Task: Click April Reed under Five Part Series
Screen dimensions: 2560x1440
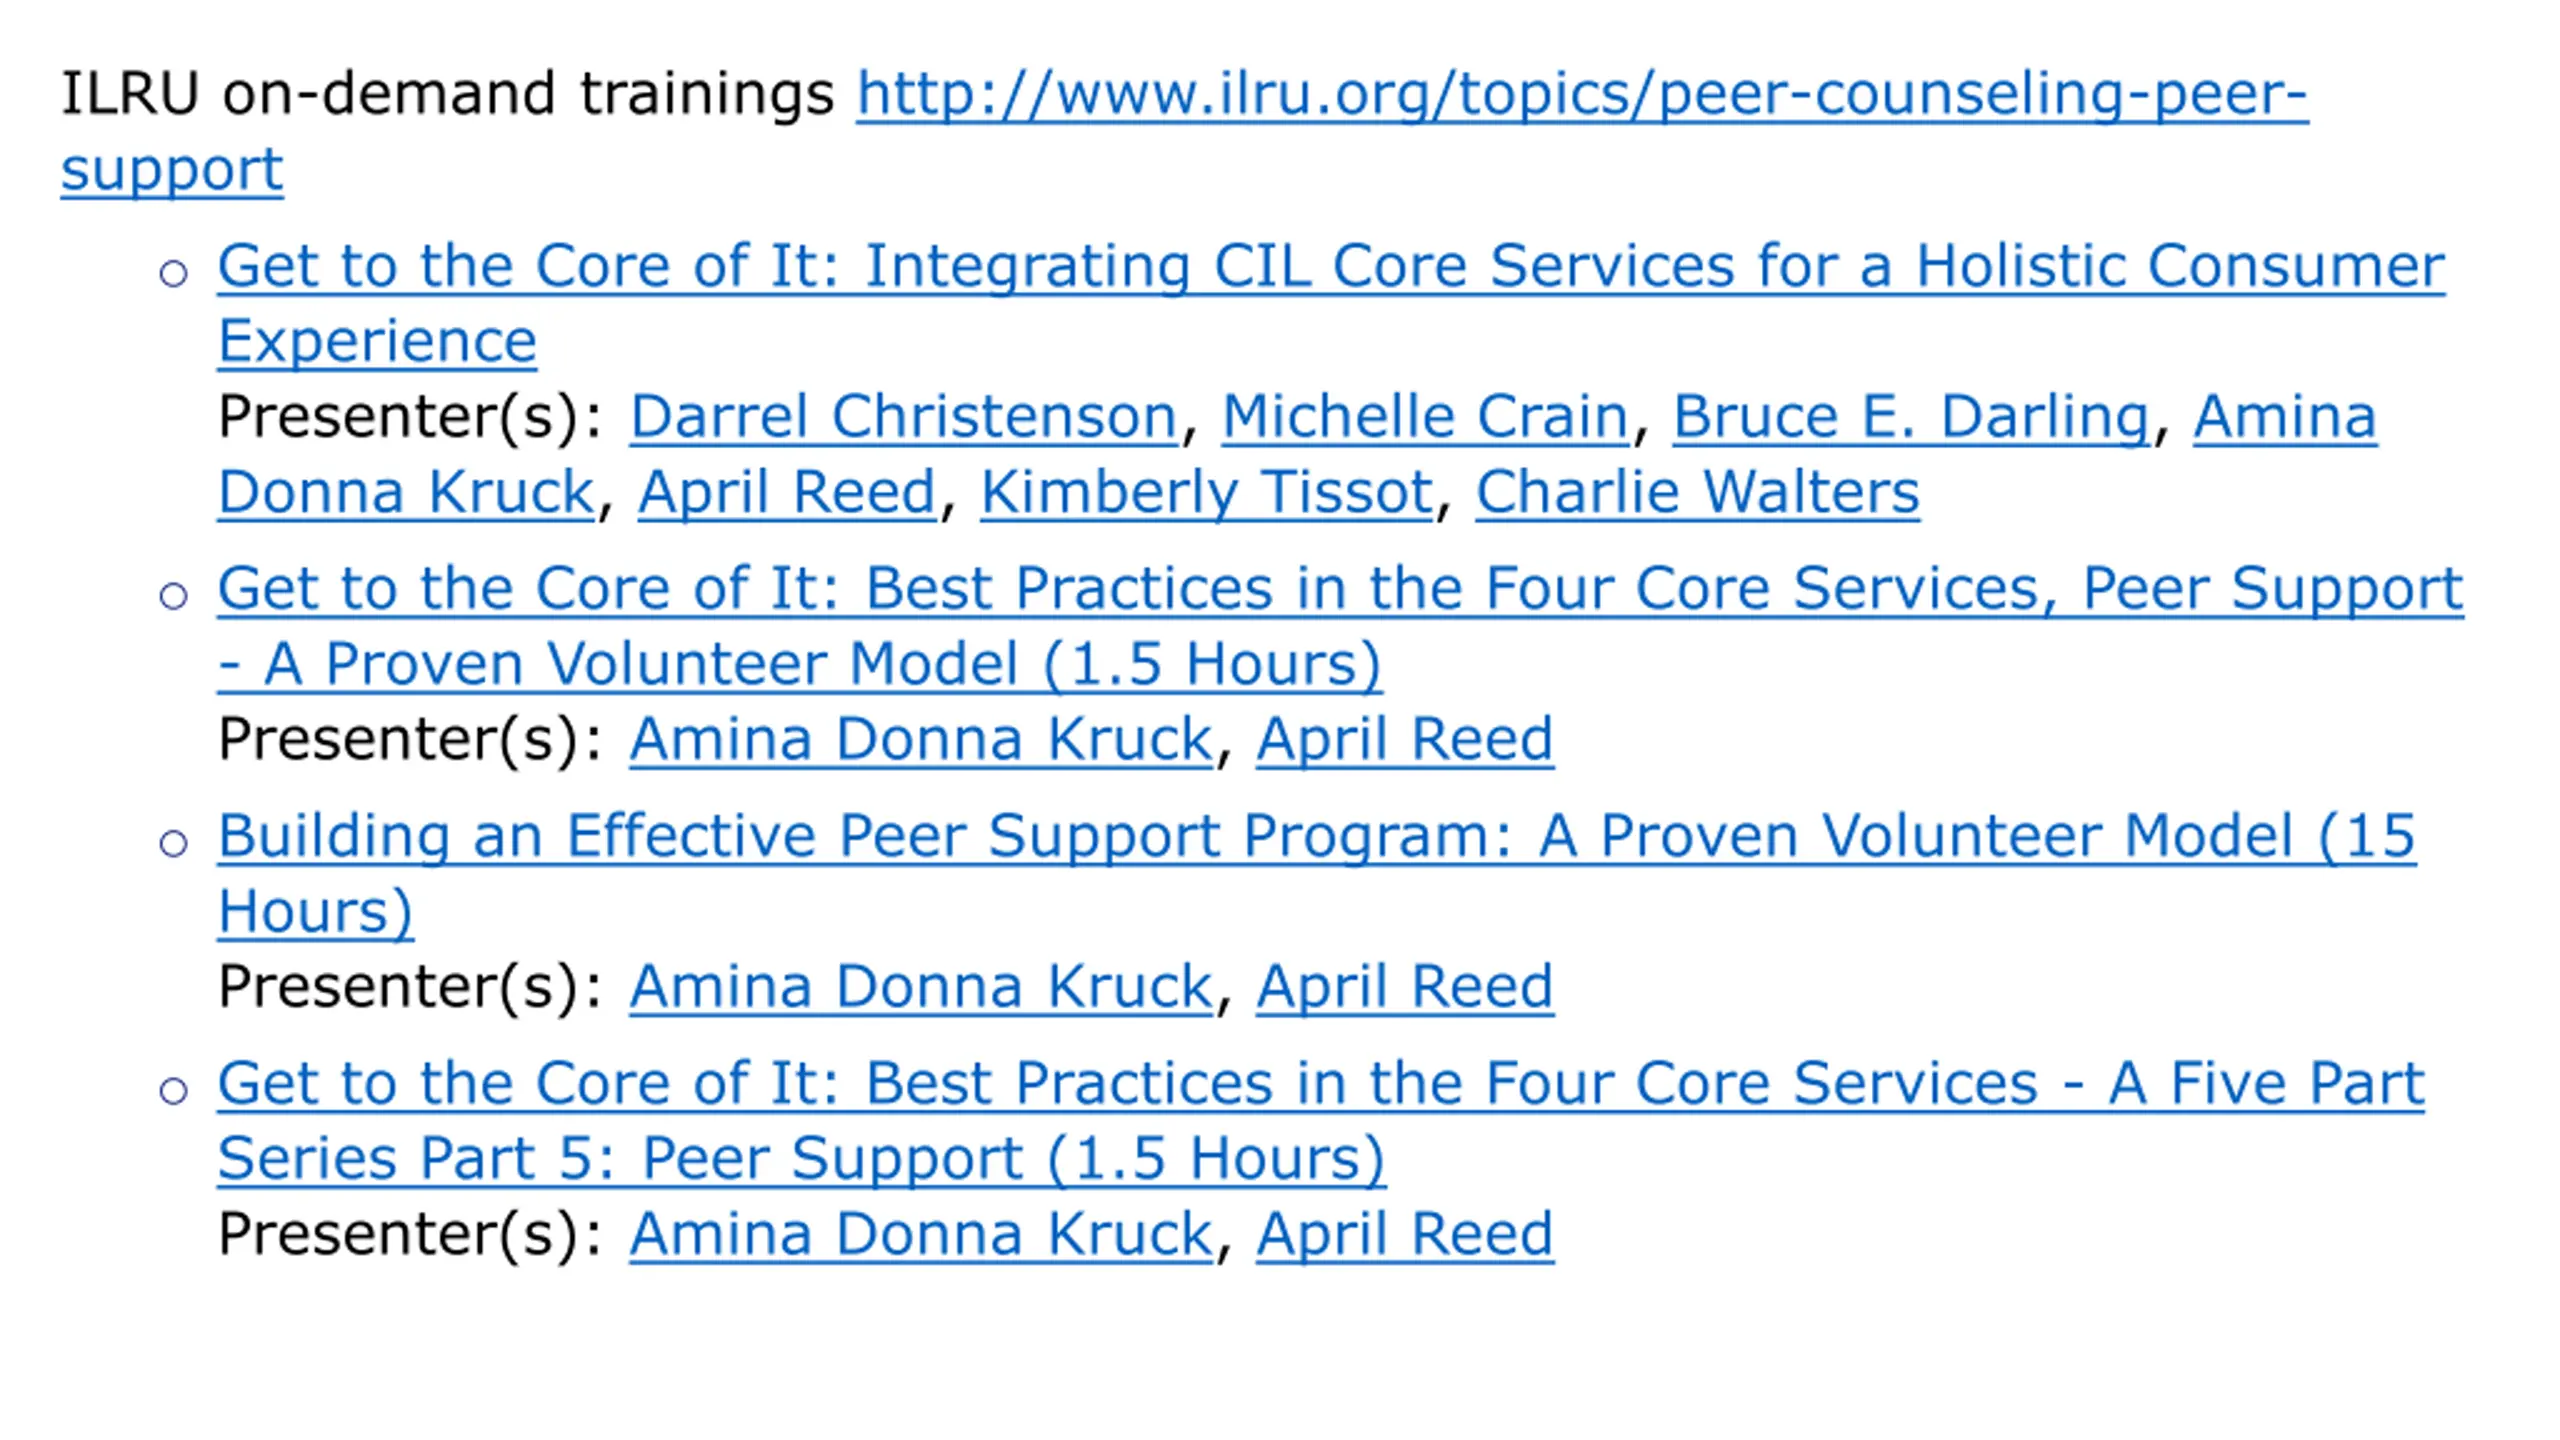Action: click(1404, 1236)
